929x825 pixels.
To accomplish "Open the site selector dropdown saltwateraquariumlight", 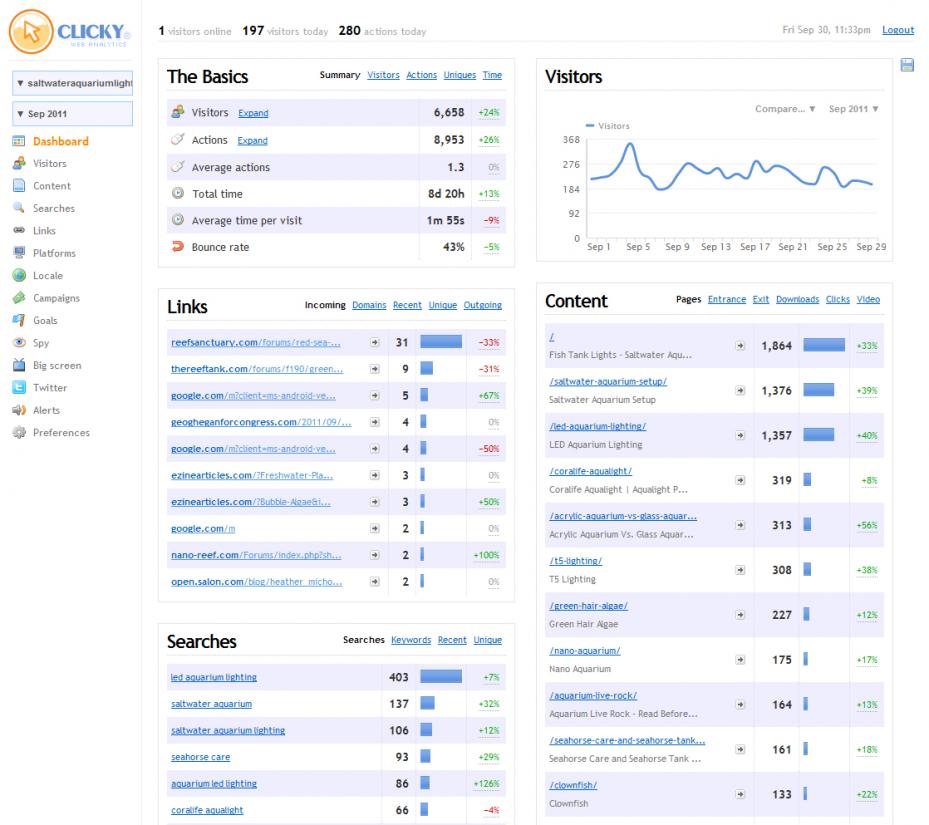I will 73,83.
